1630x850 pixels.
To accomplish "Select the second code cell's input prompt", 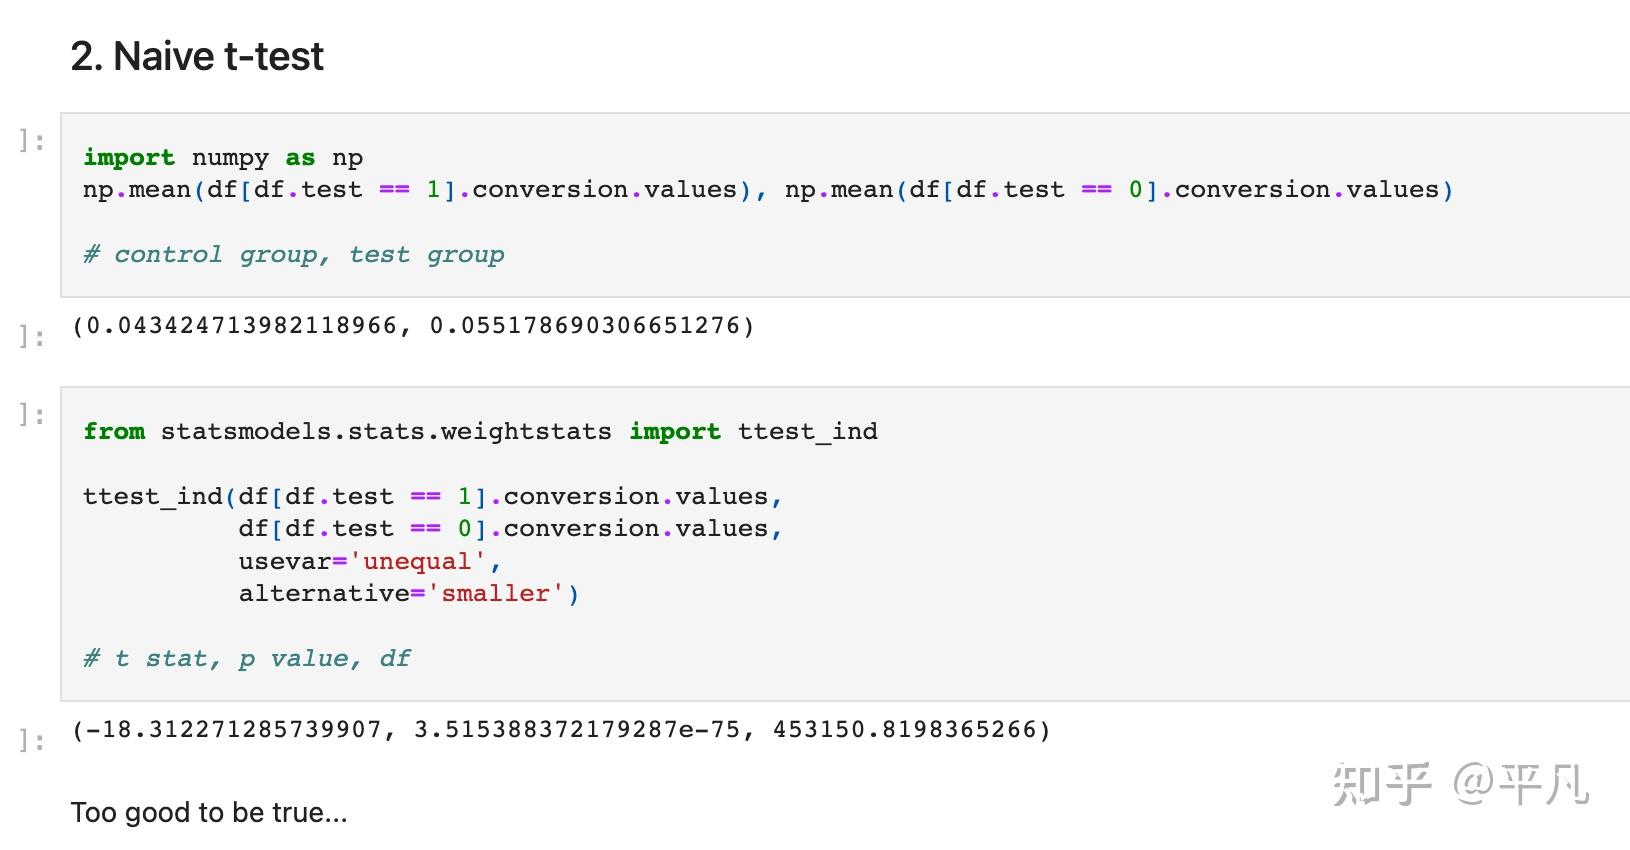I will coord(32,414).
